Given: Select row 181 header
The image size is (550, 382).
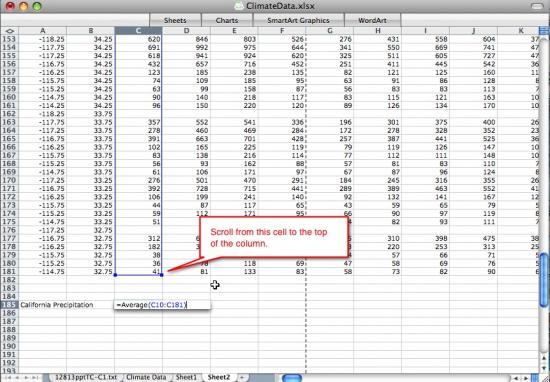Looking at the screenshot, I should point(9,272).
